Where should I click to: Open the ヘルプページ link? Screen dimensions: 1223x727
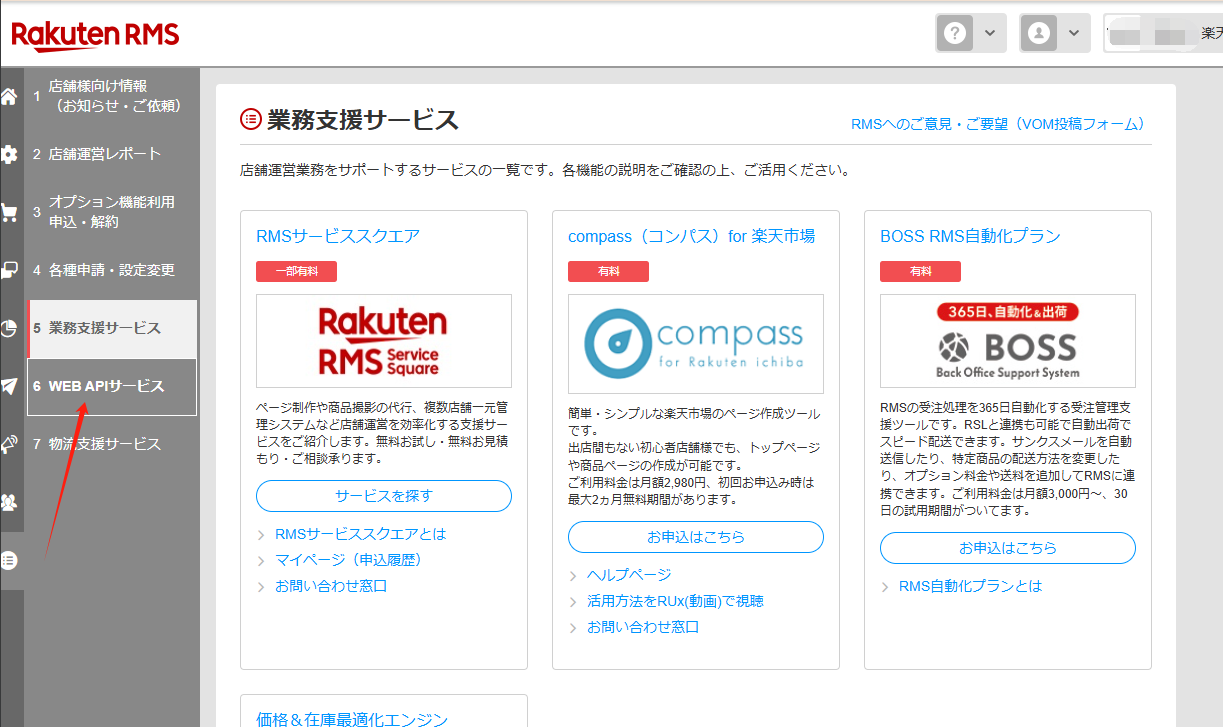629,575
